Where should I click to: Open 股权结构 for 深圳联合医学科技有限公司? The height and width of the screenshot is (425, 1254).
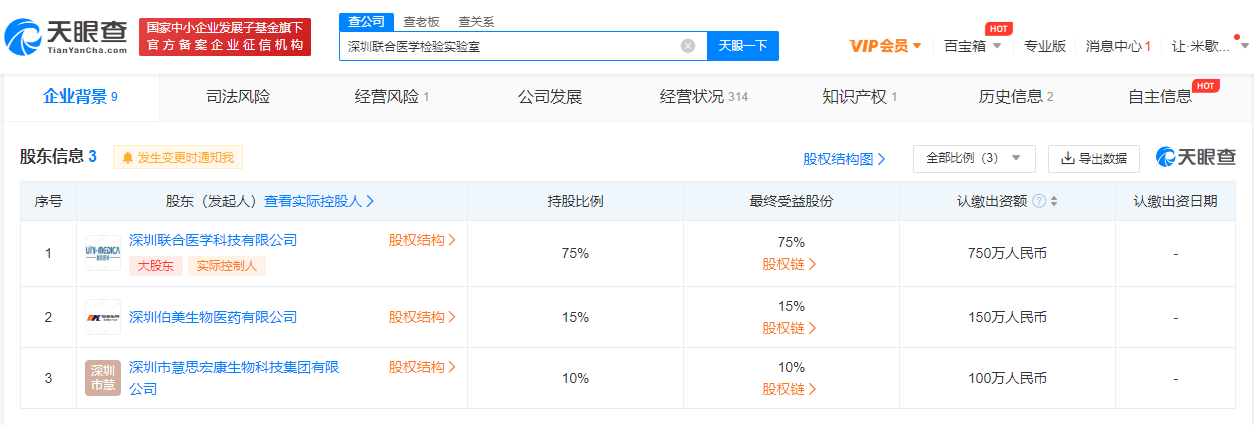pyautogui.click(x=422, y=240)
